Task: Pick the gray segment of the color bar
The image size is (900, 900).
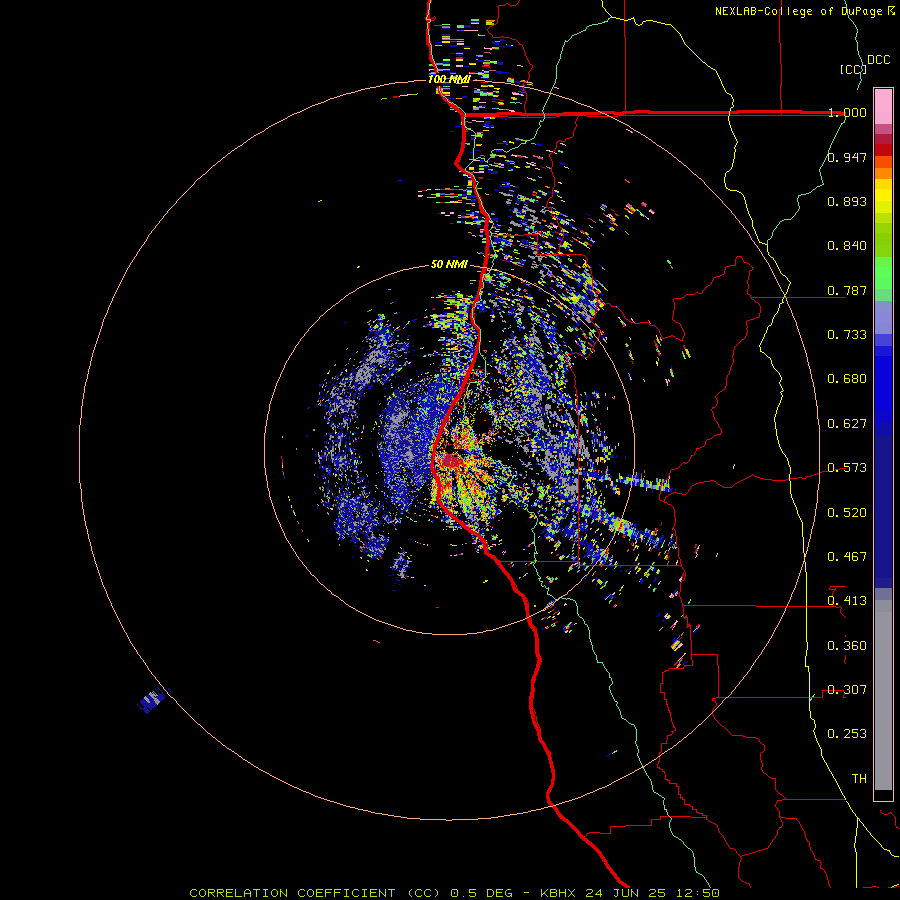Action: [x=883, y=695]
